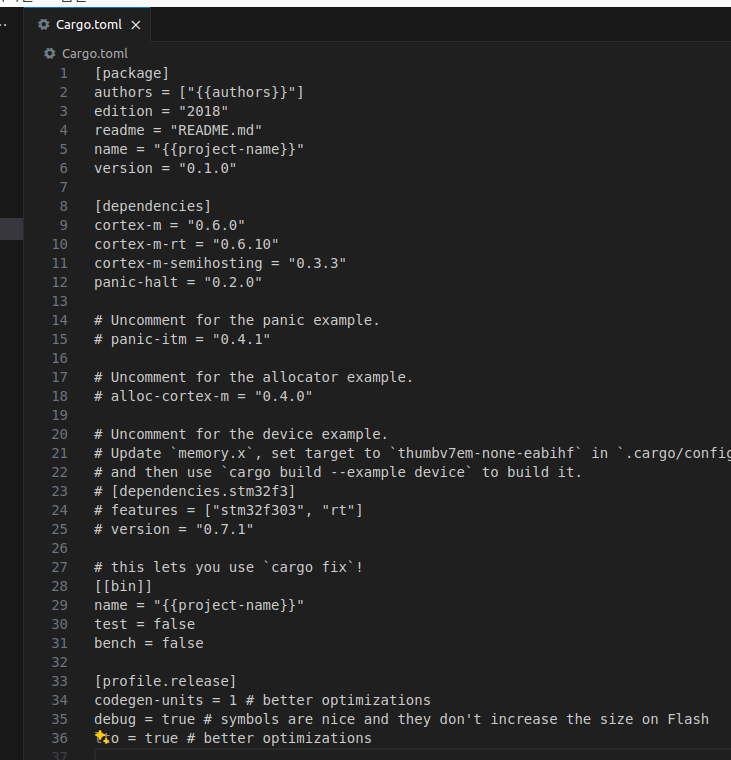
Task: Click the [[bin]] section header
Action: pos(123,586)
